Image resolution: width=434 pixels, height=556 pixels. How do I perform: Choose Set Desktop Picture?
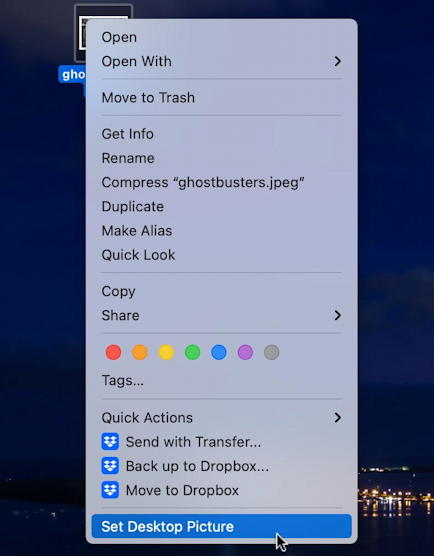click(222, 526)
